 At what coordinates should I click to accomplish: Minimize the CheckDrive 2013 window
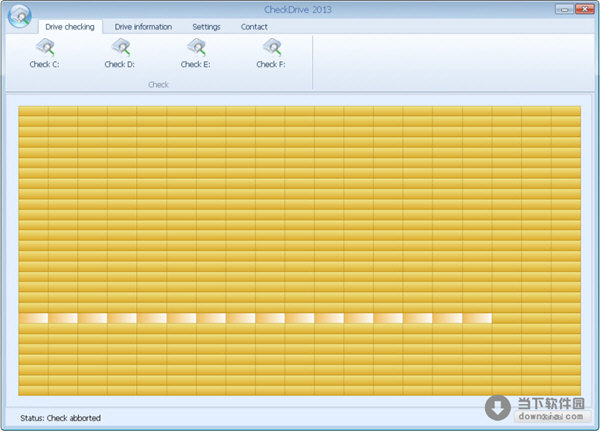point(564,9)
